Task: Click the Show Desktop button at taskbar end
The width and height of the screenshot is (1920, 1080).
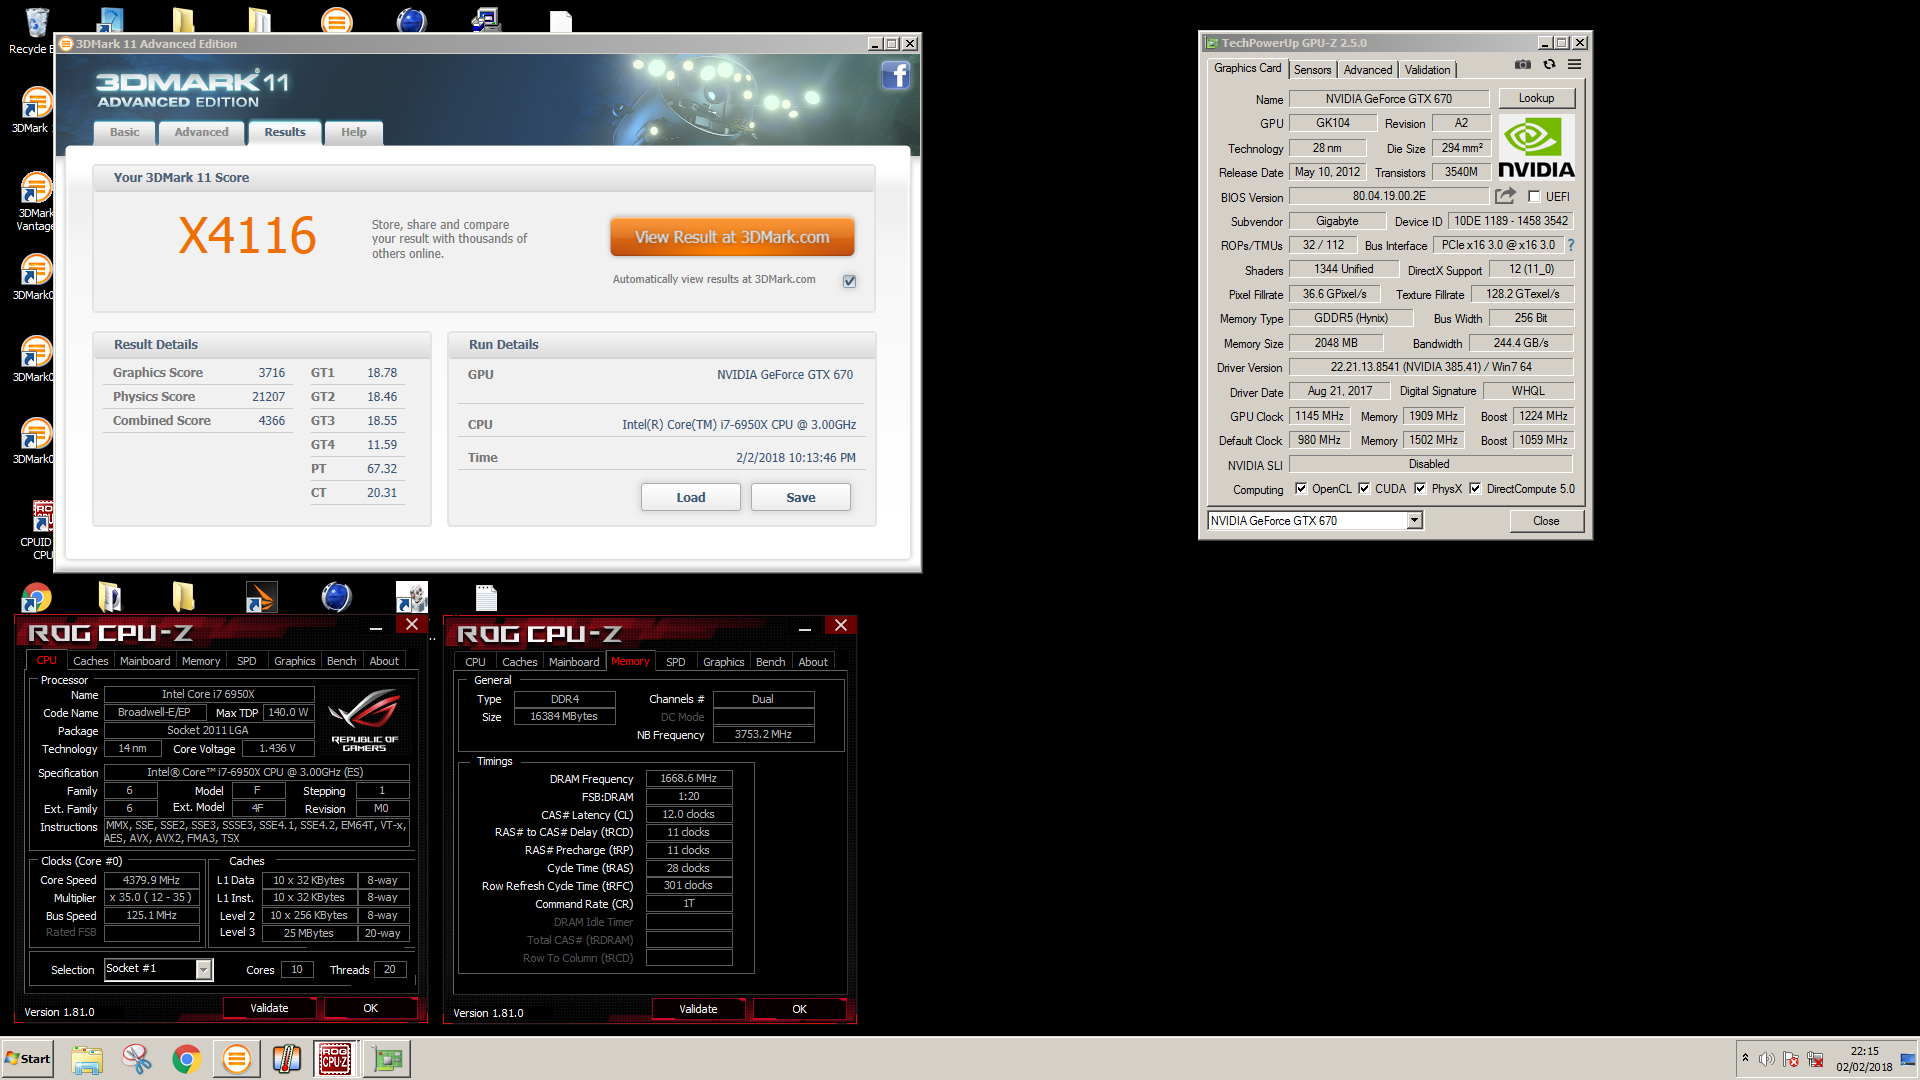Action: [x=1909, y=1059]
